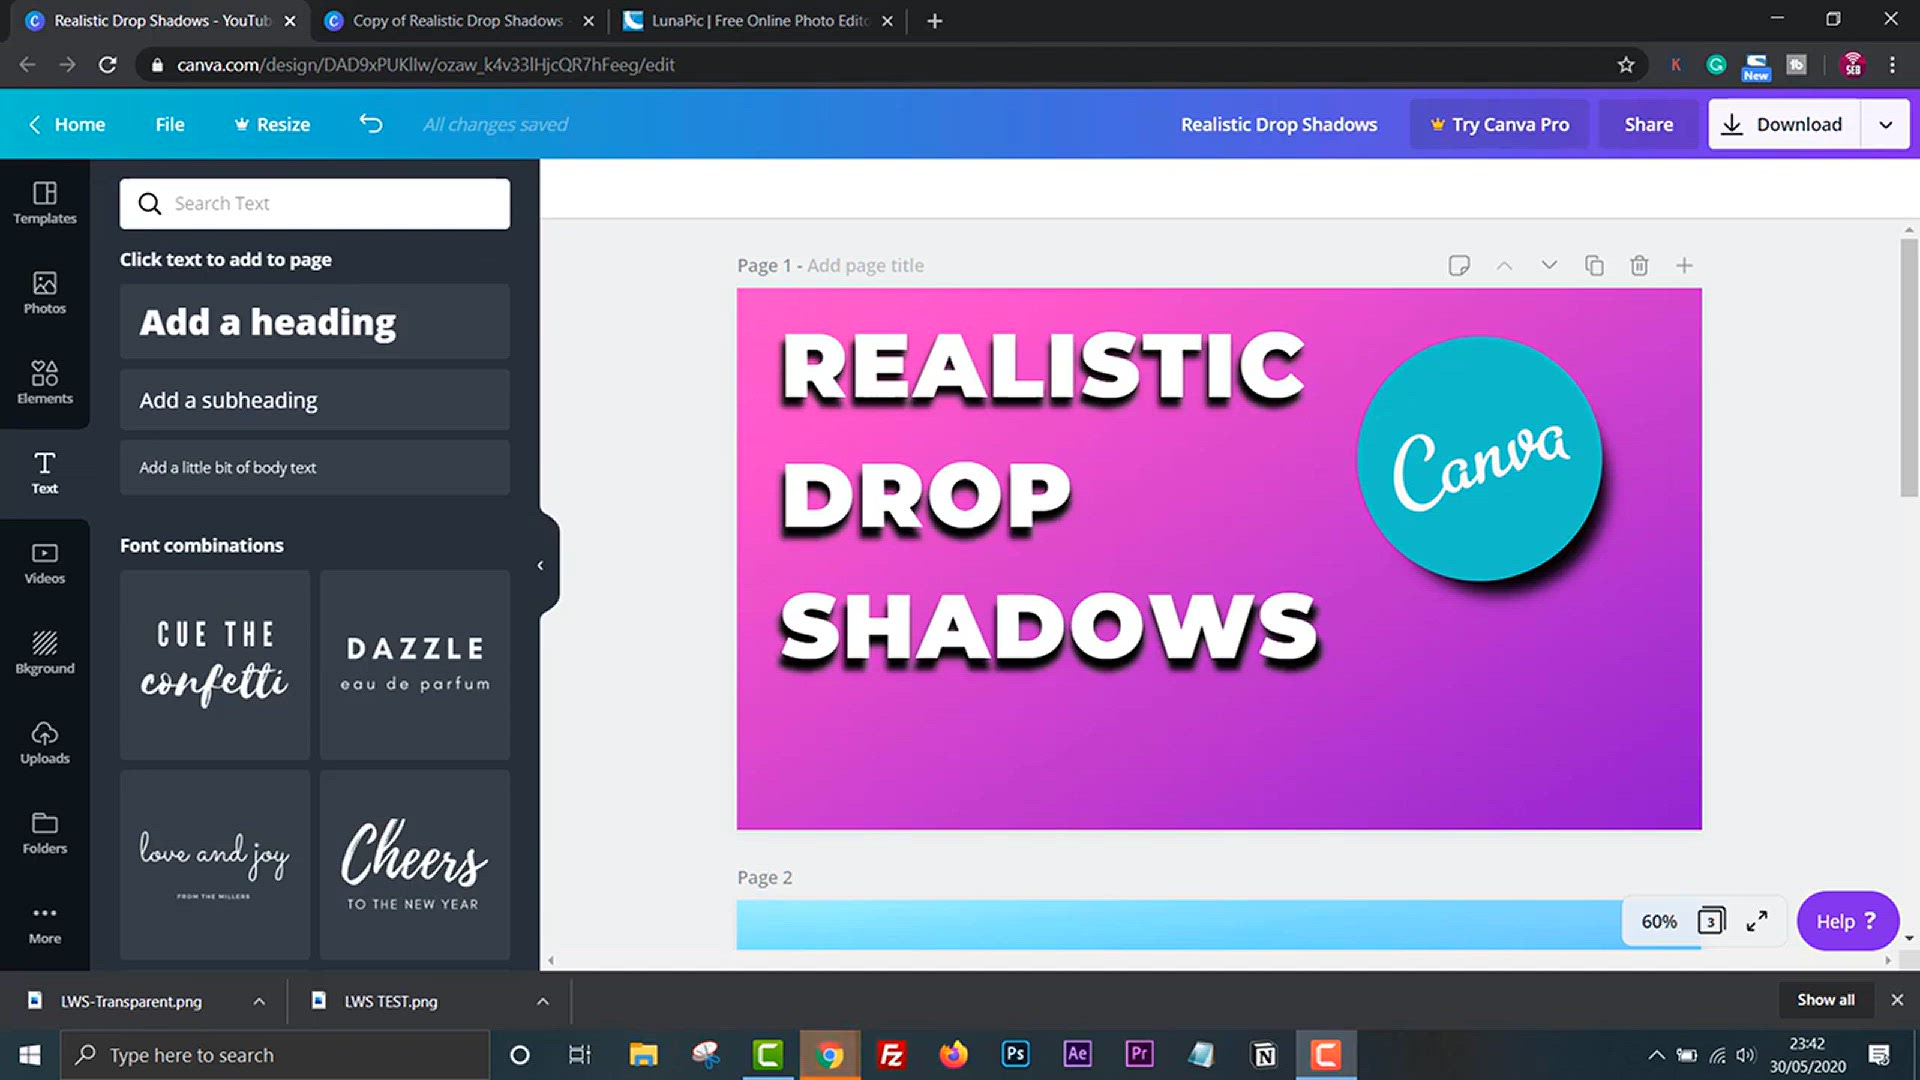
Task: Click the undo arrow icon
Action: (x=371, y=124)
